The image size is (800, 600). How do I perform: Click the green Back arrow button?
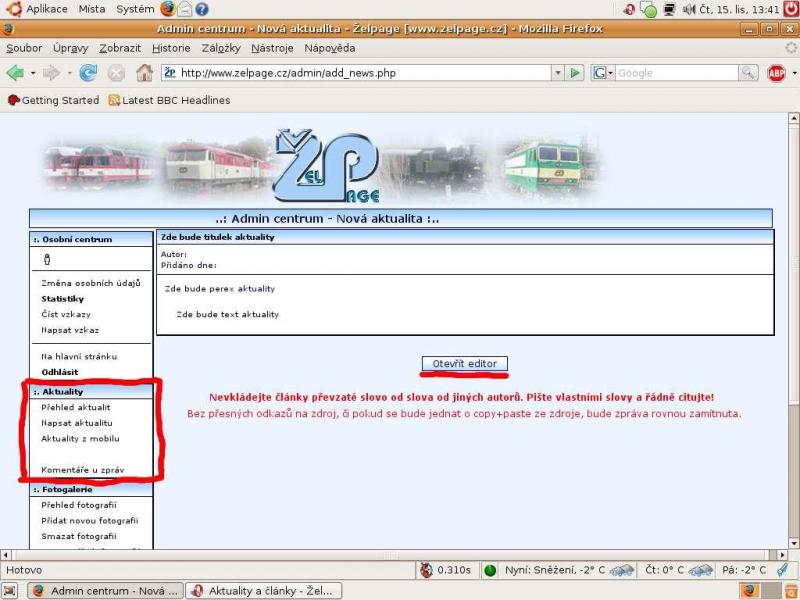(x=15, y=73)
